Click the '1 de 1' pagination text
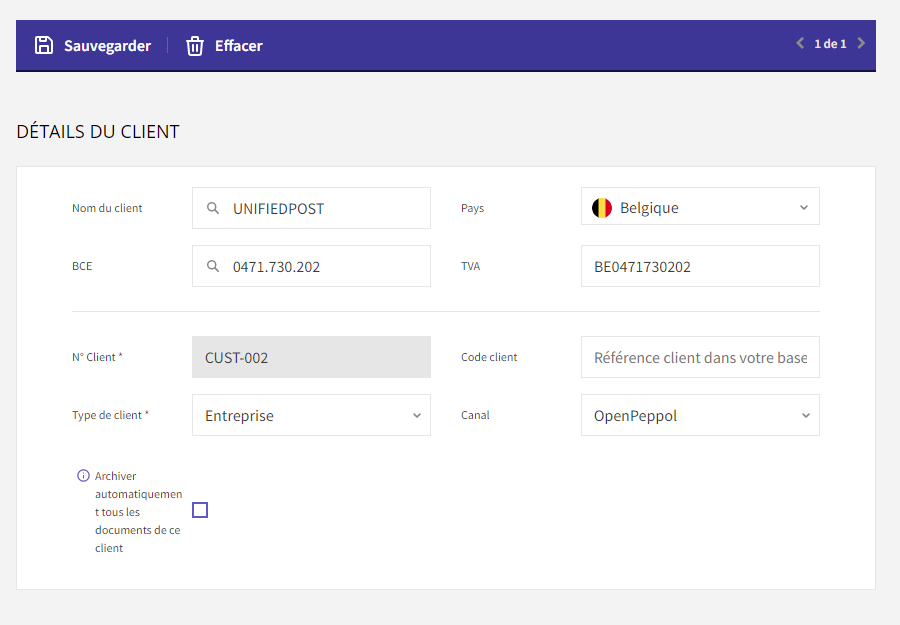Screen dimensions: 900x625 pos(830,44)
